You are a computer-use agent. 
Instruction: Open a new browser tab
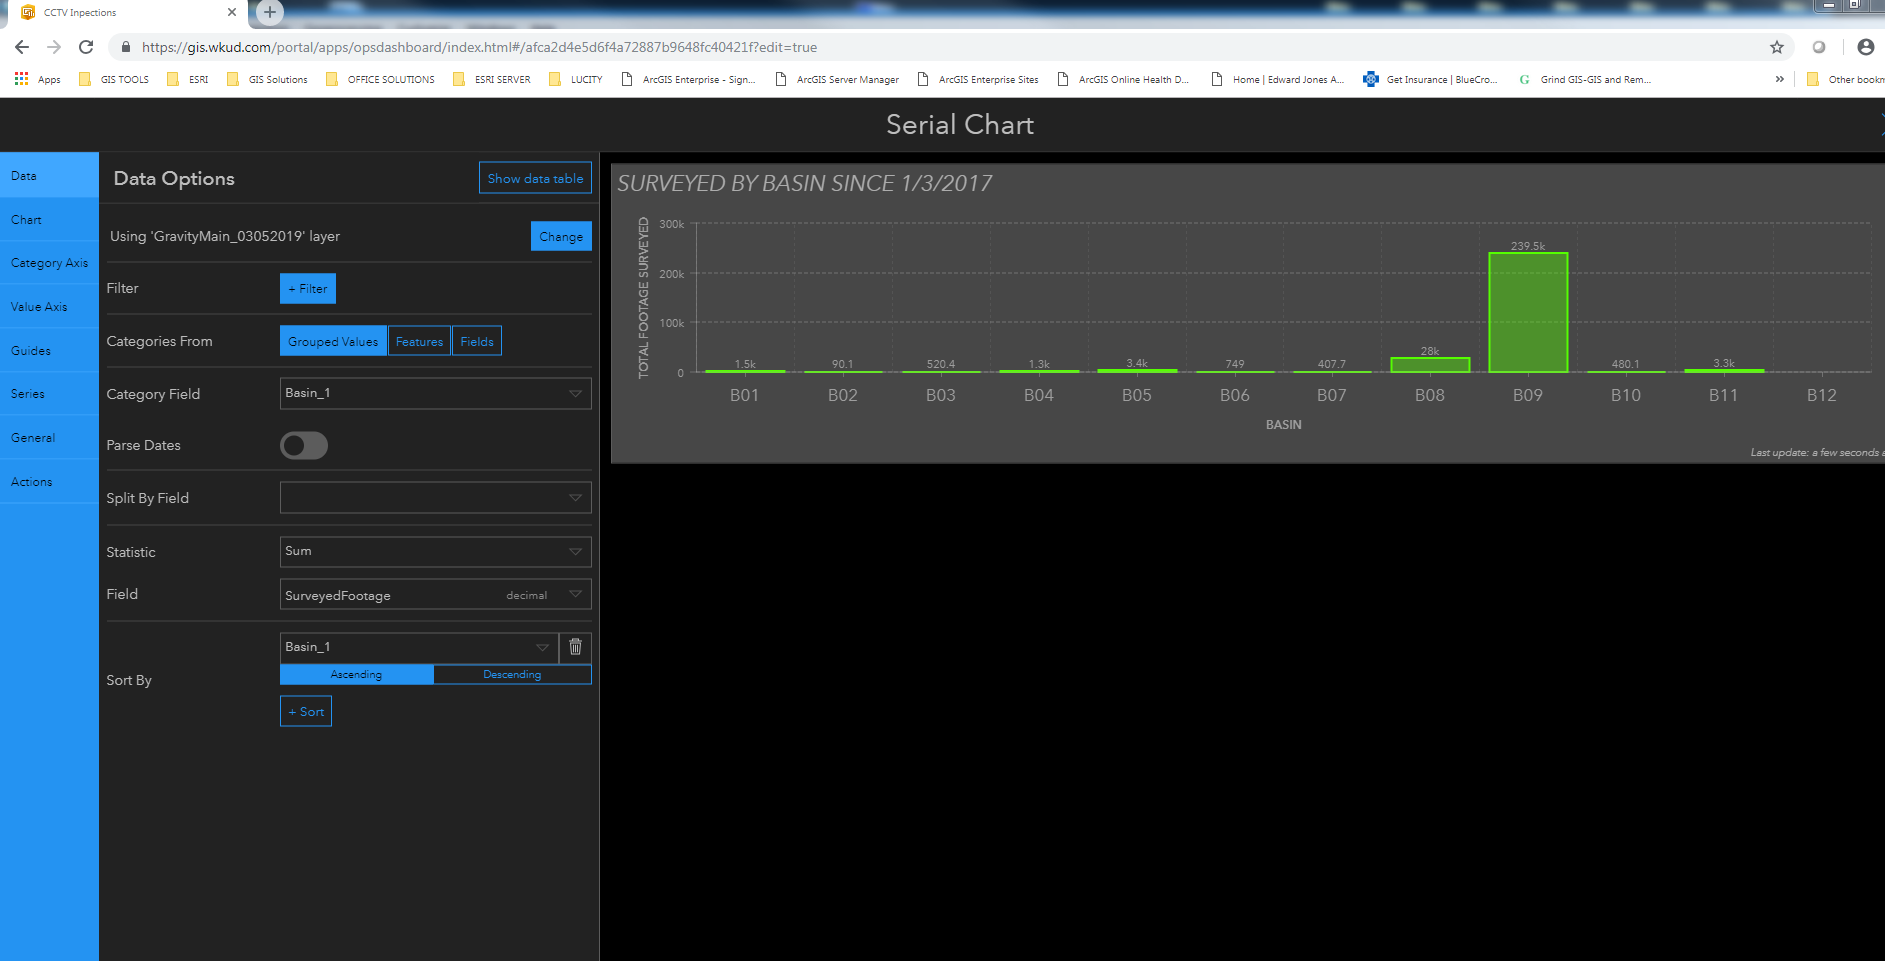tap(270, 12)
